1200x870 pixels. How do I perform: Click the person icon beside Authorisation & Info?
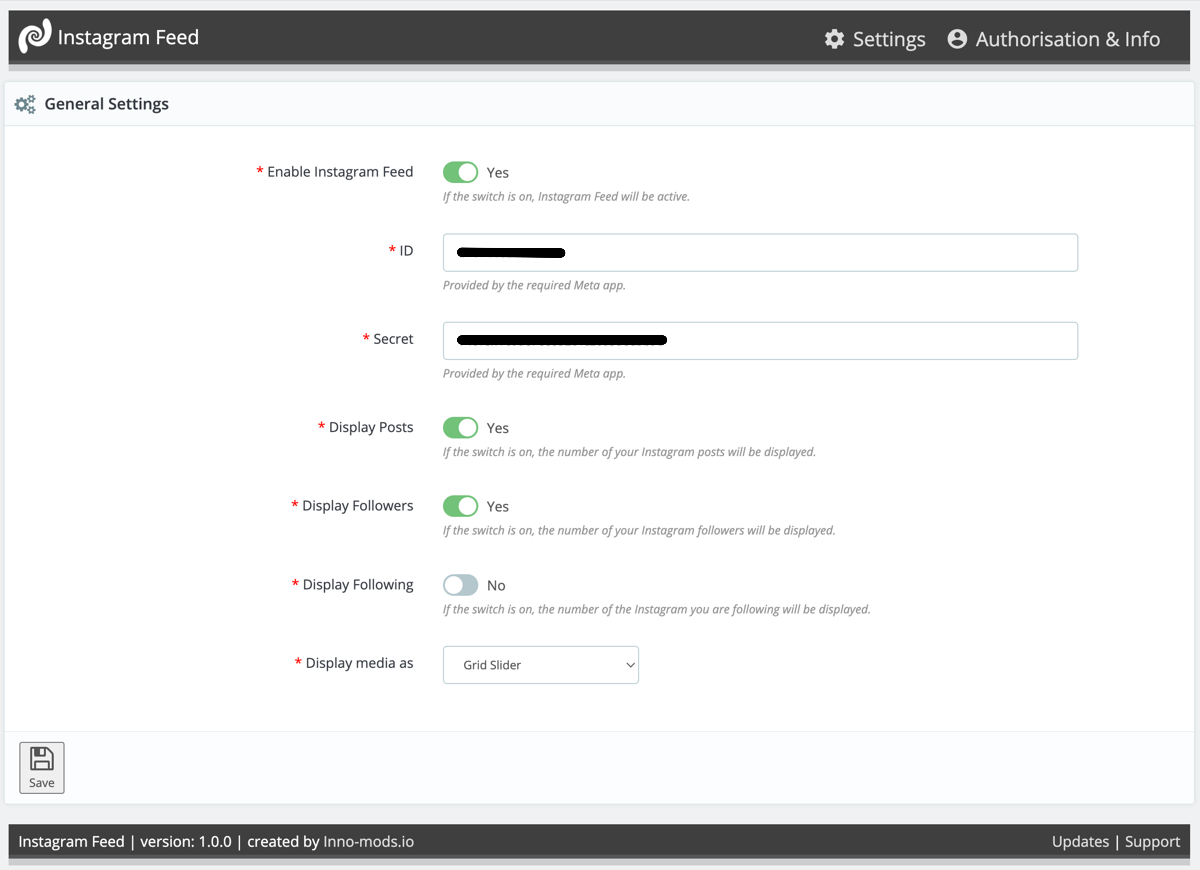957,38
